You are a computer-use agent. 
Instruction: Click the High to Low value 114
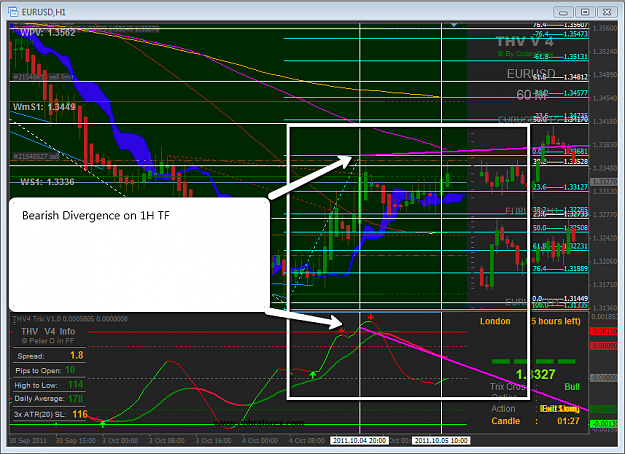pyautogui.click(x=75, y=385)
